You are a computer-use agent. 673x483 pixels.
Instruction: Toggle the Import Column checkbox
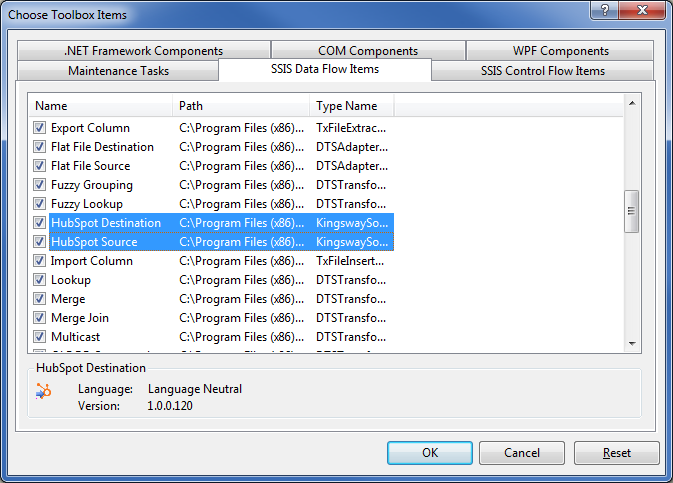pos(39,261)
